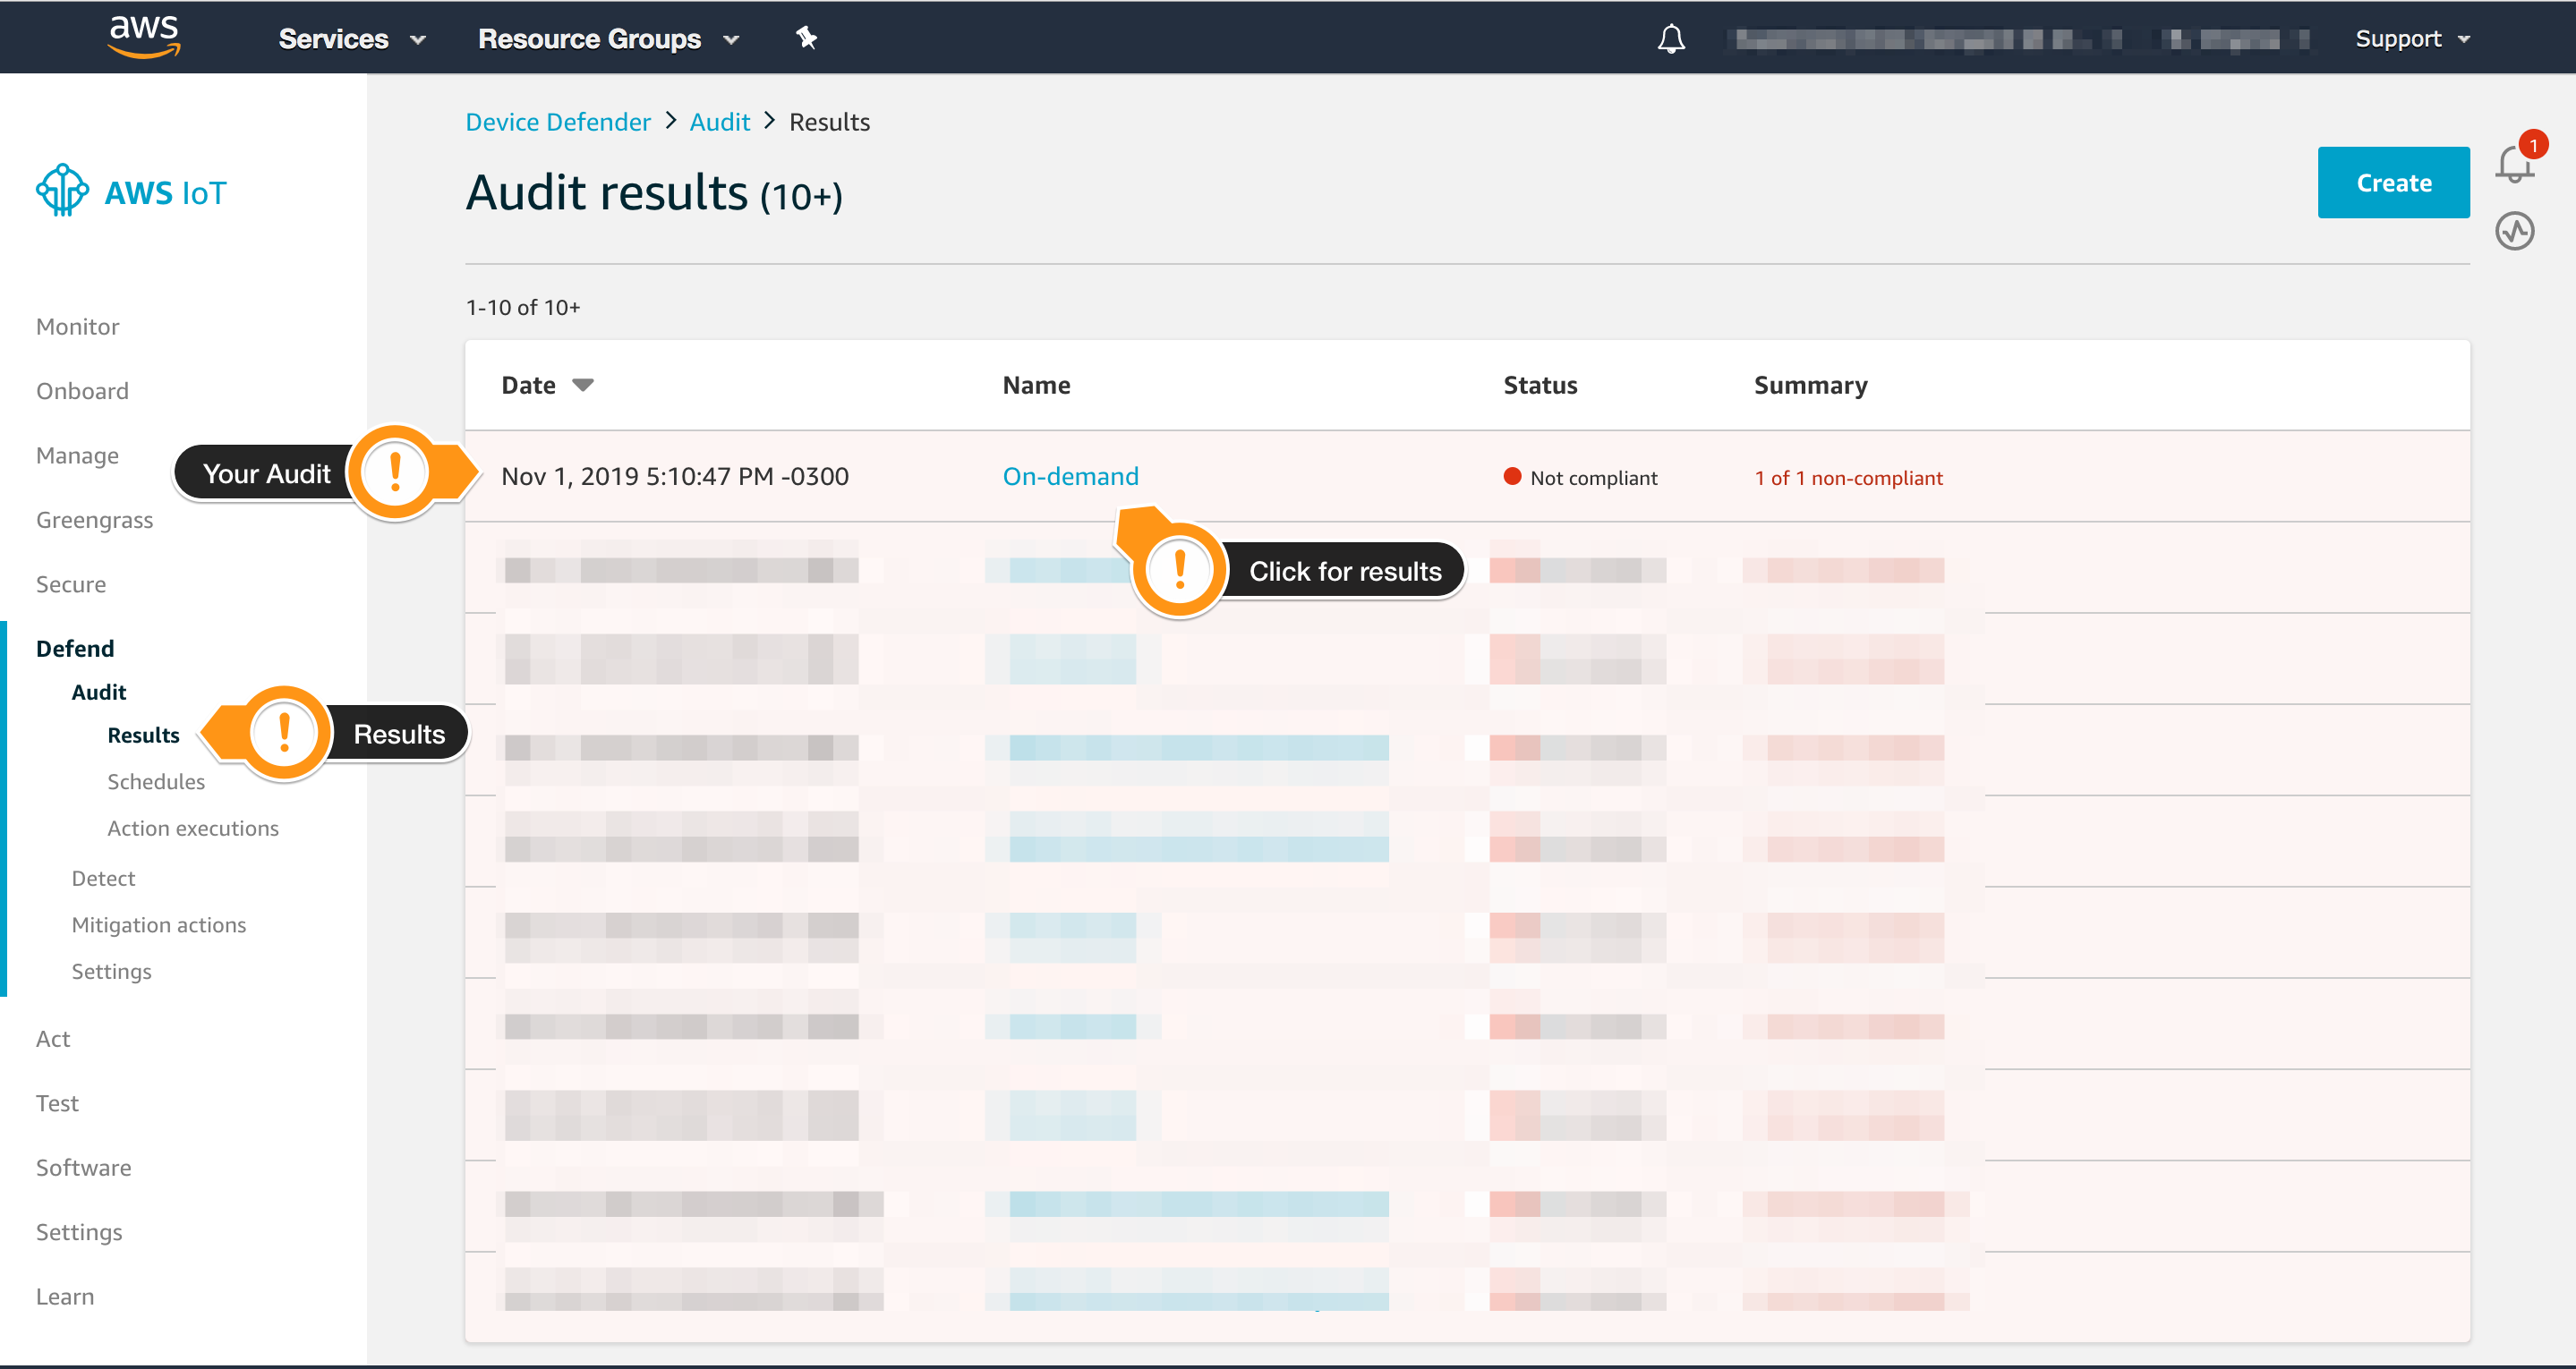The width and height of the screenshot is (2576, 1369).
Task: Go to Device Defender breadcrumb
Action: pyautogui.click(x=558, y=122)
